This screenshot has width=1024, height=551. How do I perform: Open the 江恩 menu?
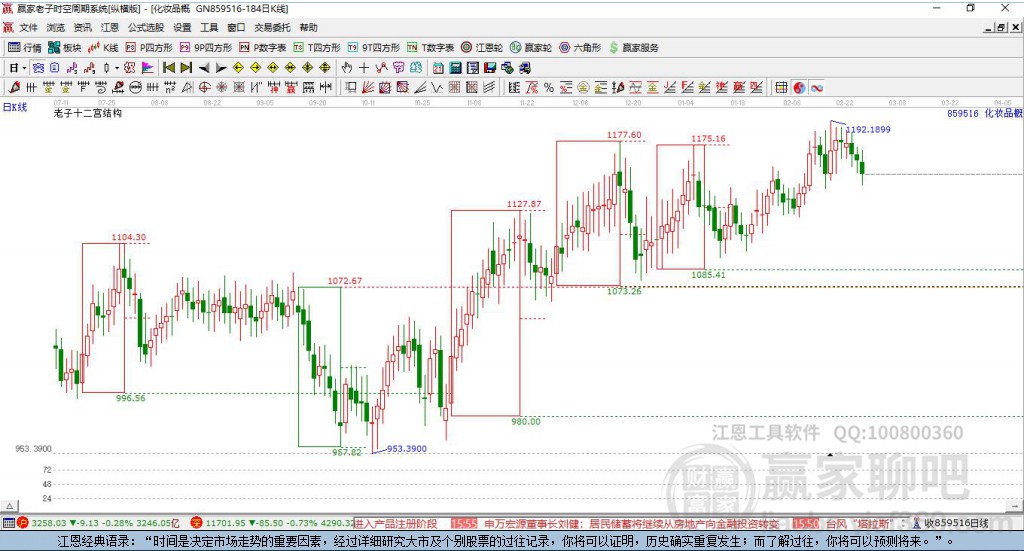(x=109, y=28)
